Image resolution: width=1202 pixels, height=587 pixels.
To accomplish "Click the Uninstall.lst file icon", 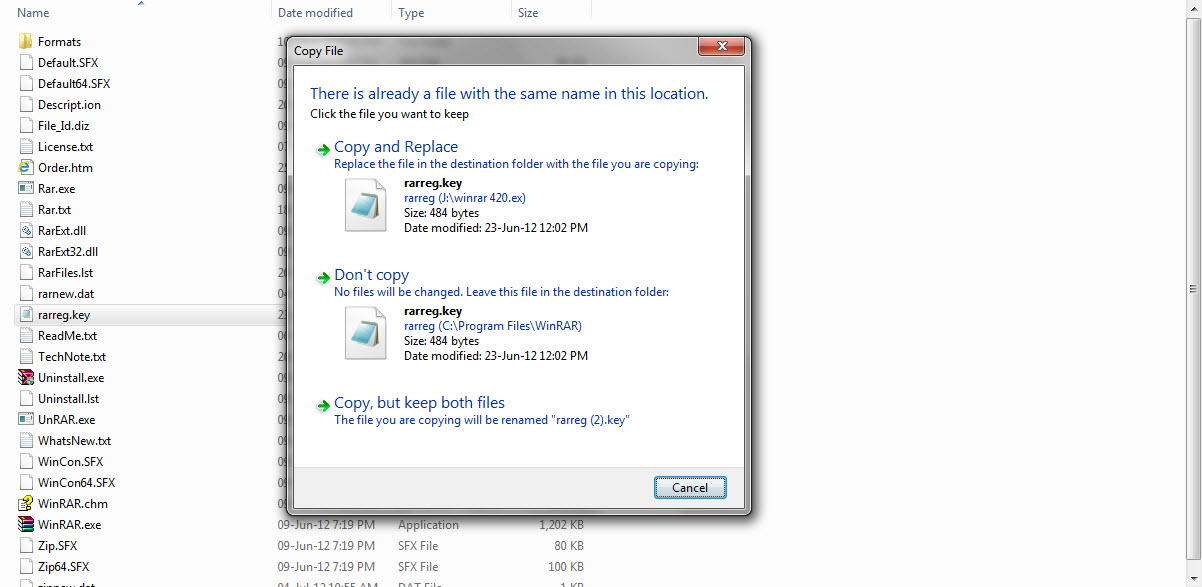I will (x=26, y=398).
